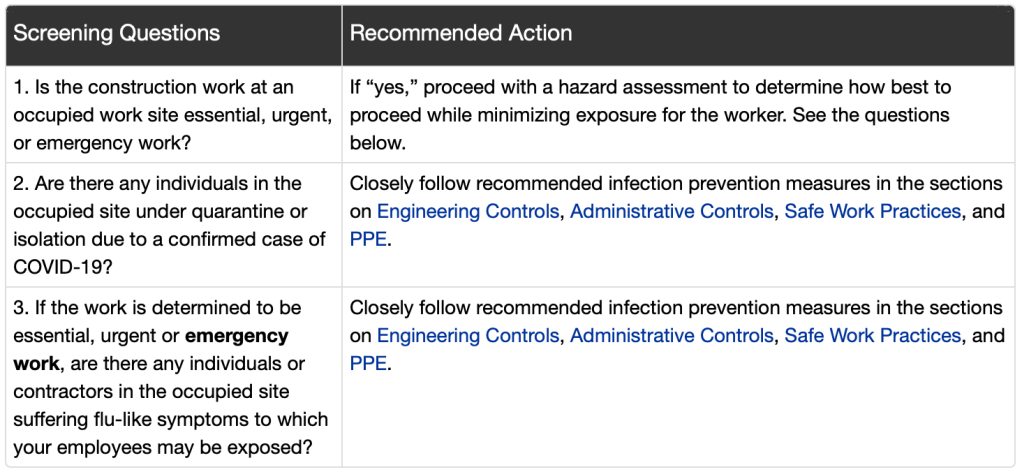Open Engineering Controls link in question 3 row
The width and height of the screenshot is (1022, 472).
[468, 335]
